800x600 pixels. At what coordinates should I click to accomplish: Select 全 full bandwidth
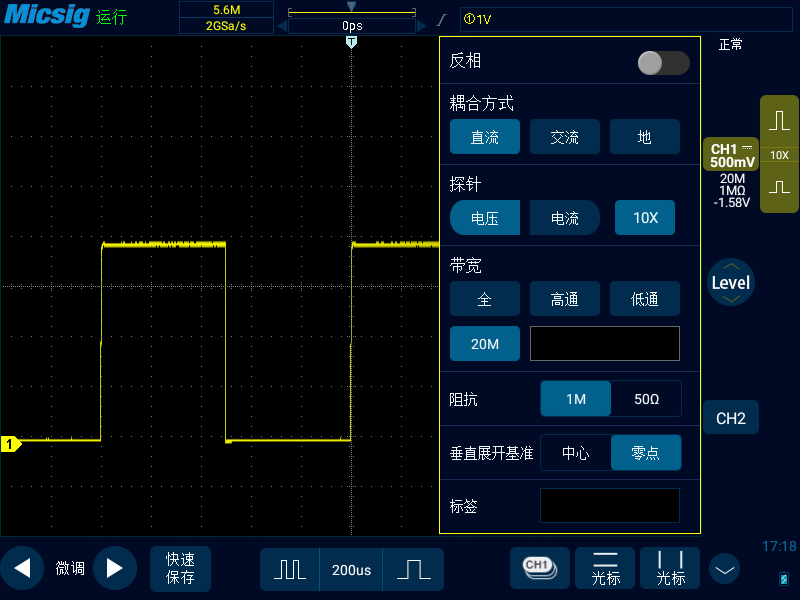tap(485, 299)
